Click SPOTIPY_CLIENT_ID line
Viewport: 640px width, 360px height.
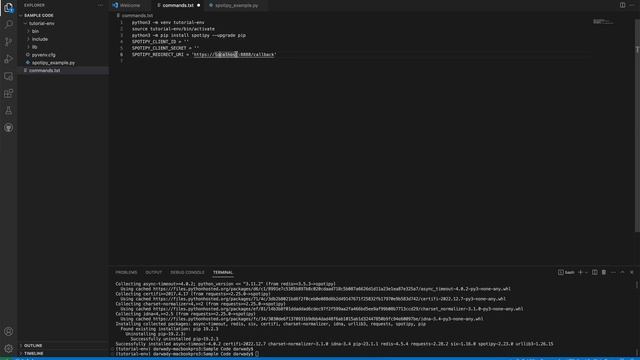(160, 42)
